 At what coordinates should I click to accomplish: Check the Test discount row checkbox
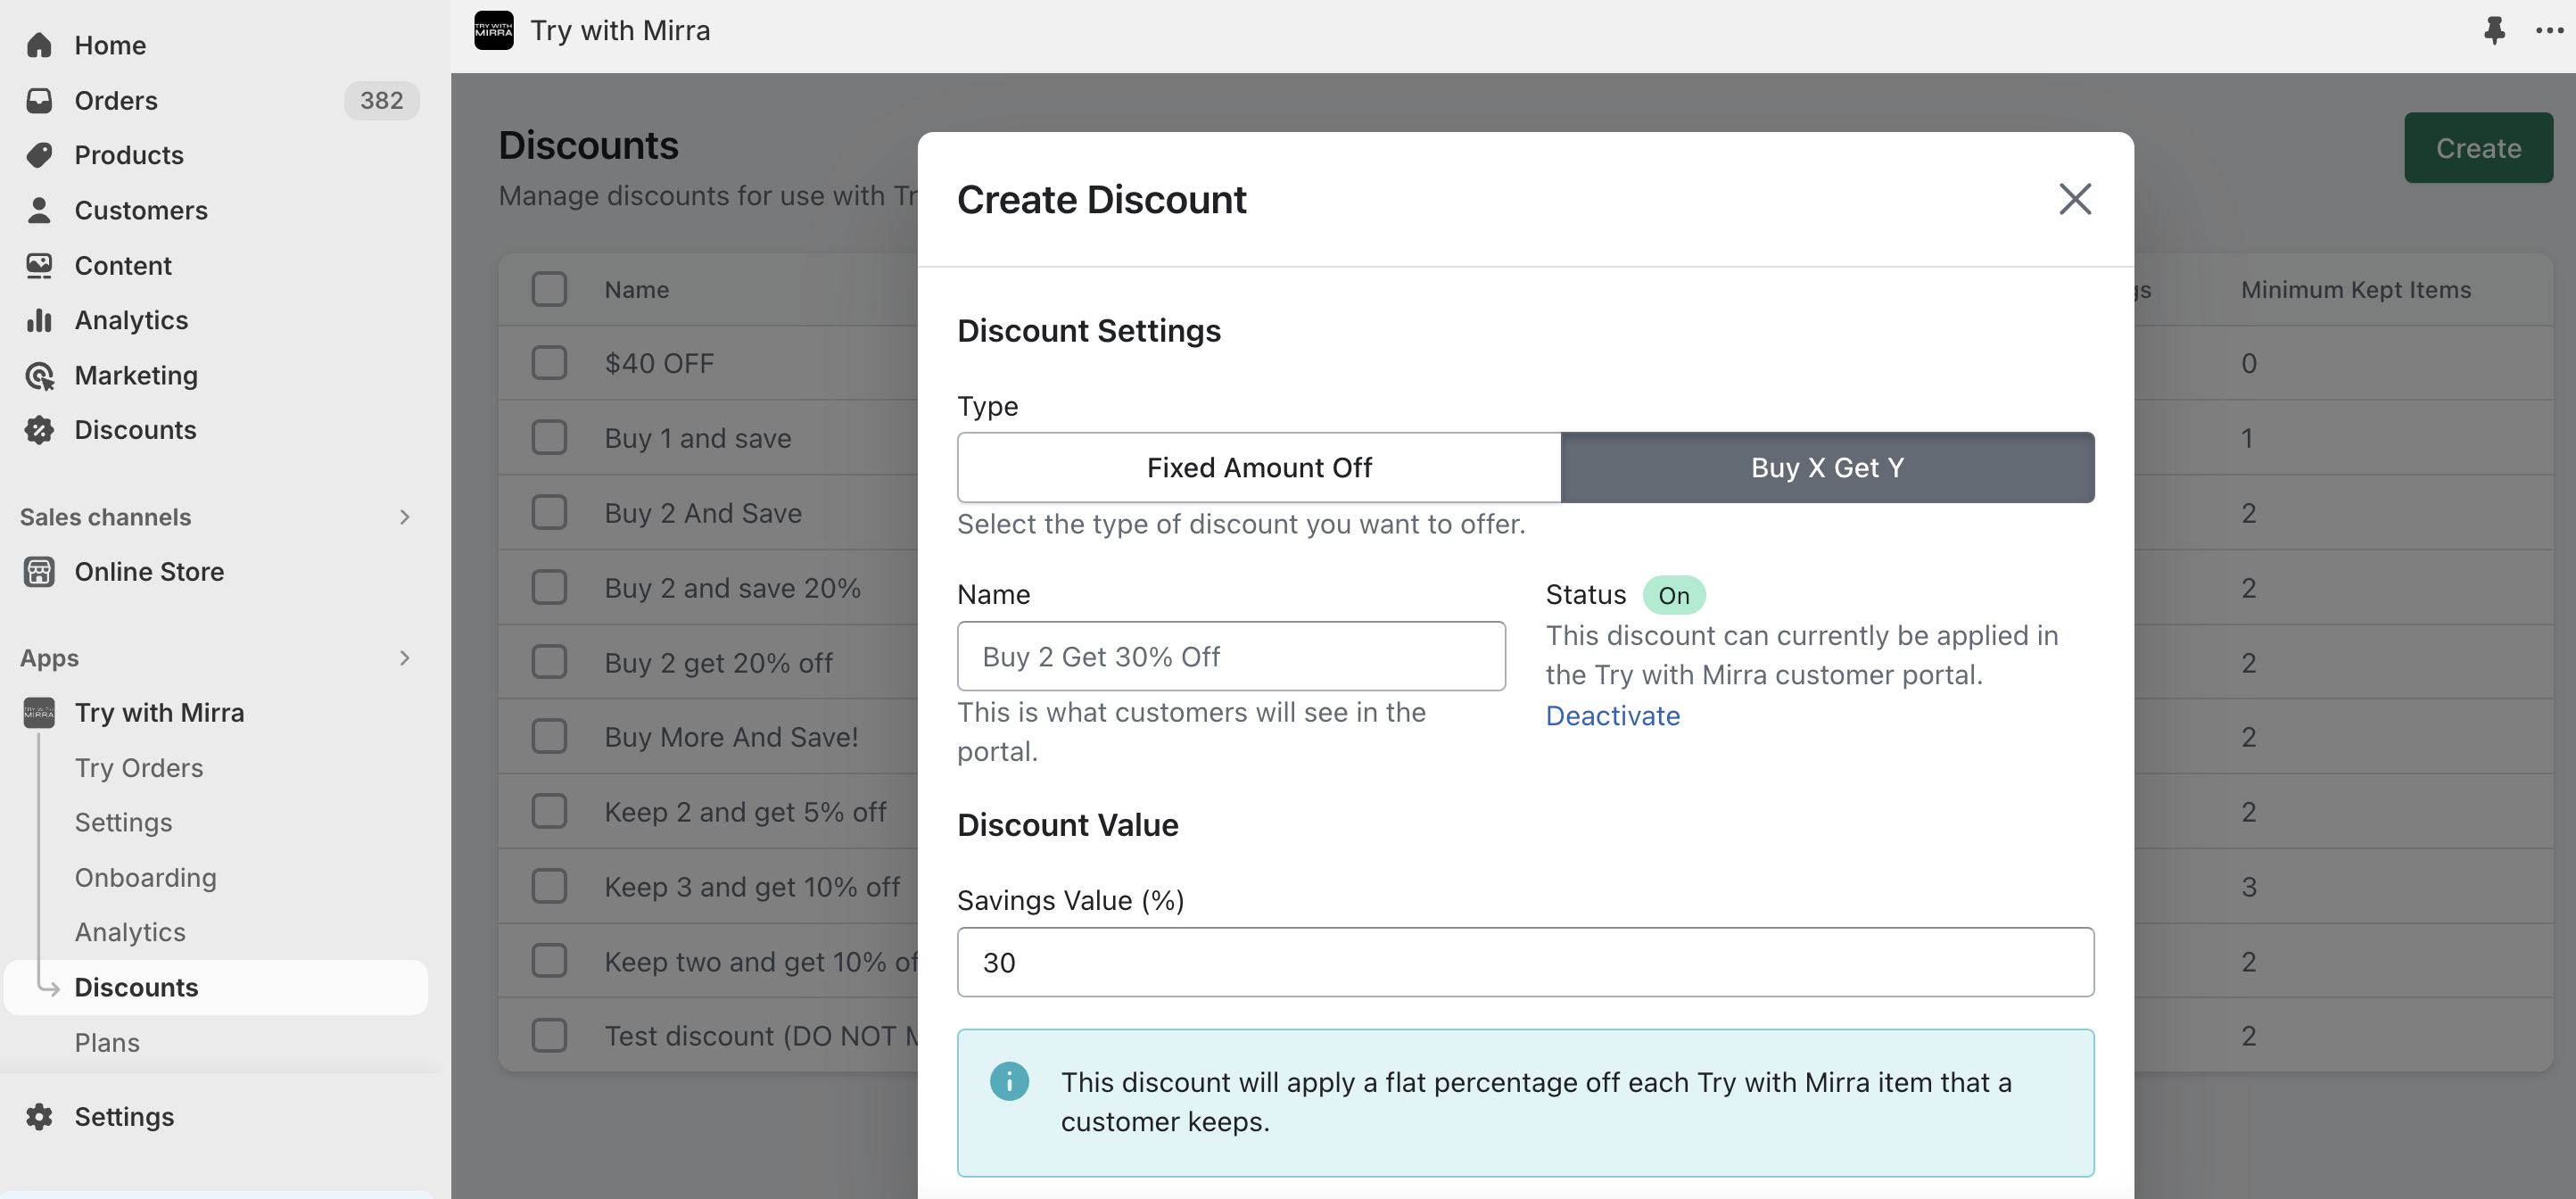click(x=549, y=1036)
